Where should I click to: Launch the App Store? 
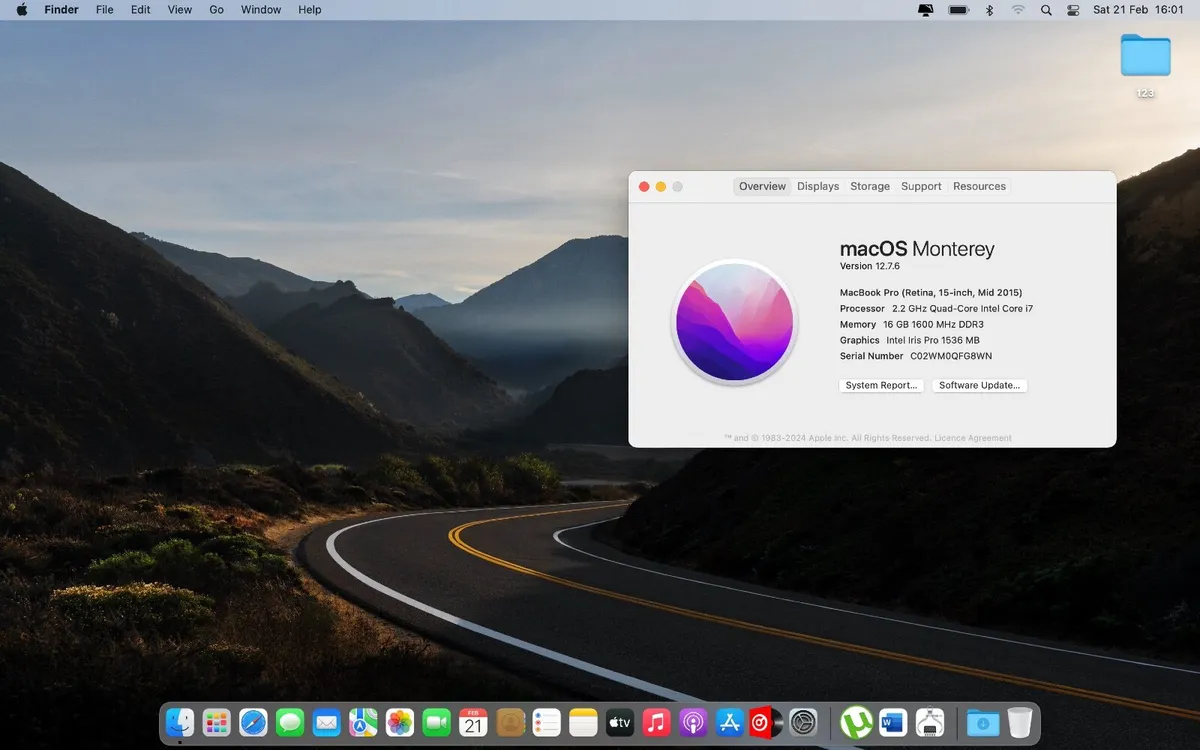click(730, 722)
